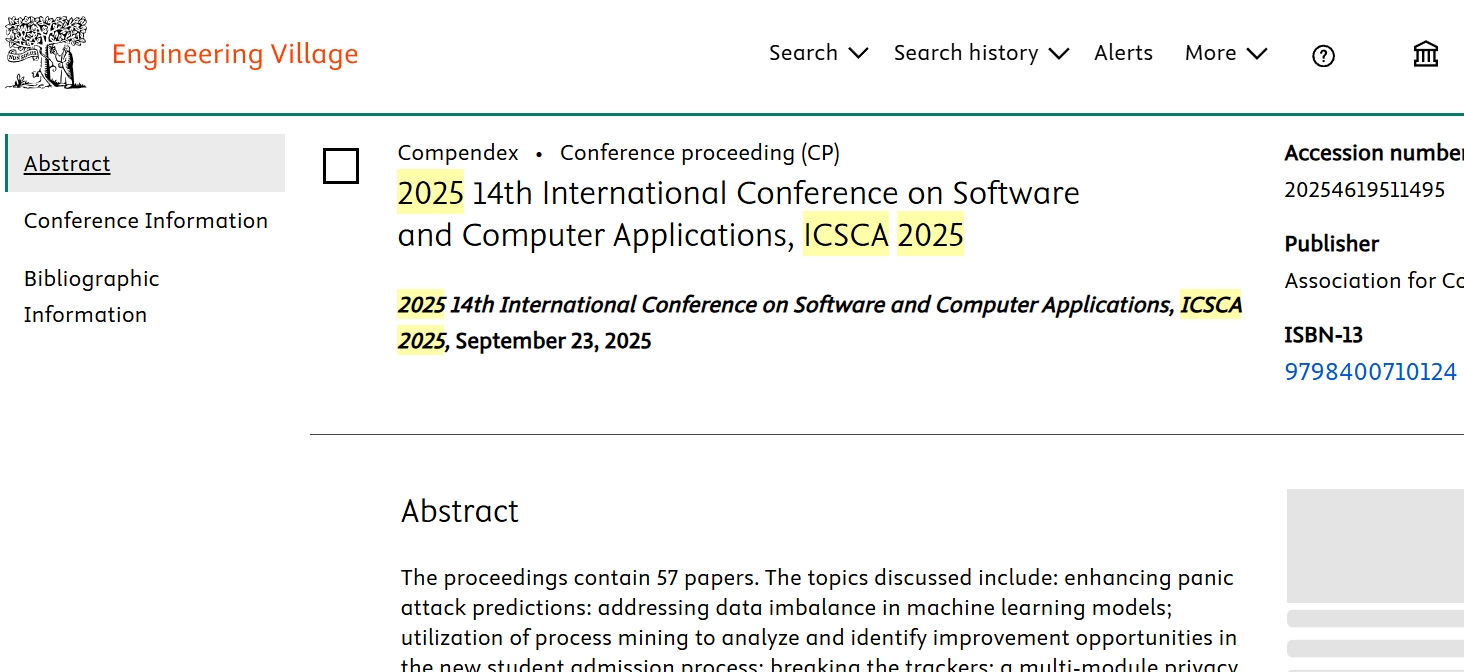The height and width of the screenshot is (672, 1464).
Task: Click the Elsevier tree logo
Action: (46, 53)
